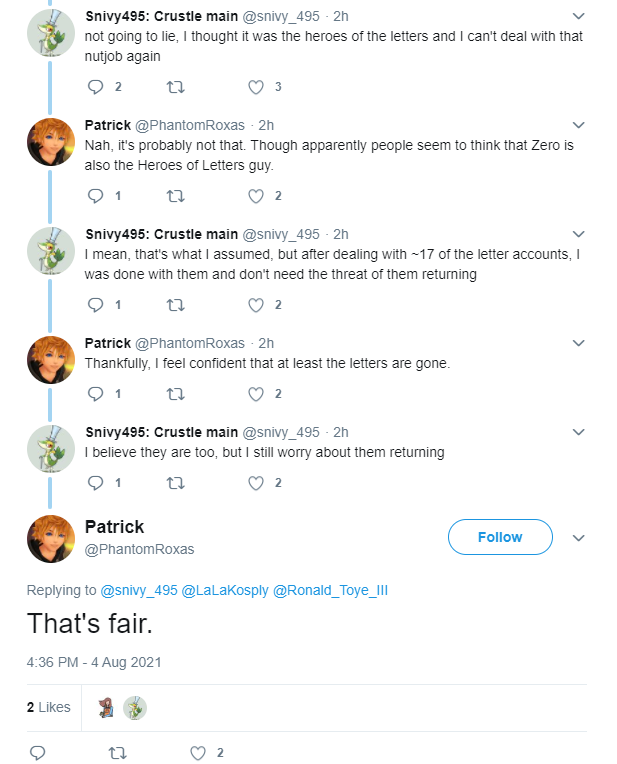617x764 pixels.
Task: Follow Patrick @PhantomRoxas
Action: pyautogui.click(x=500, y=537)
